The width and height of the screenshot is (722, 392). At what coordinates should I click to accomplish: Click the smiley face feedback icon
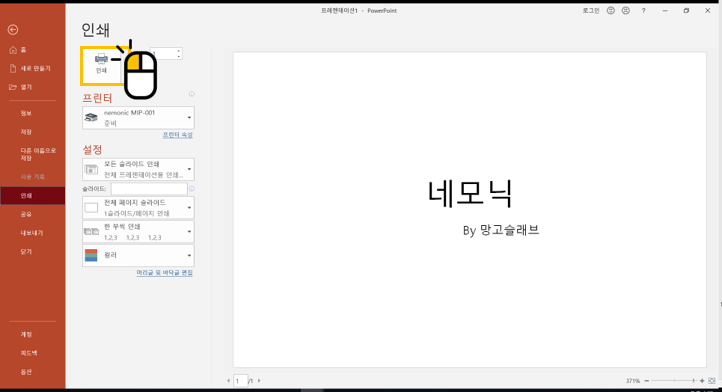click(611, 11)
